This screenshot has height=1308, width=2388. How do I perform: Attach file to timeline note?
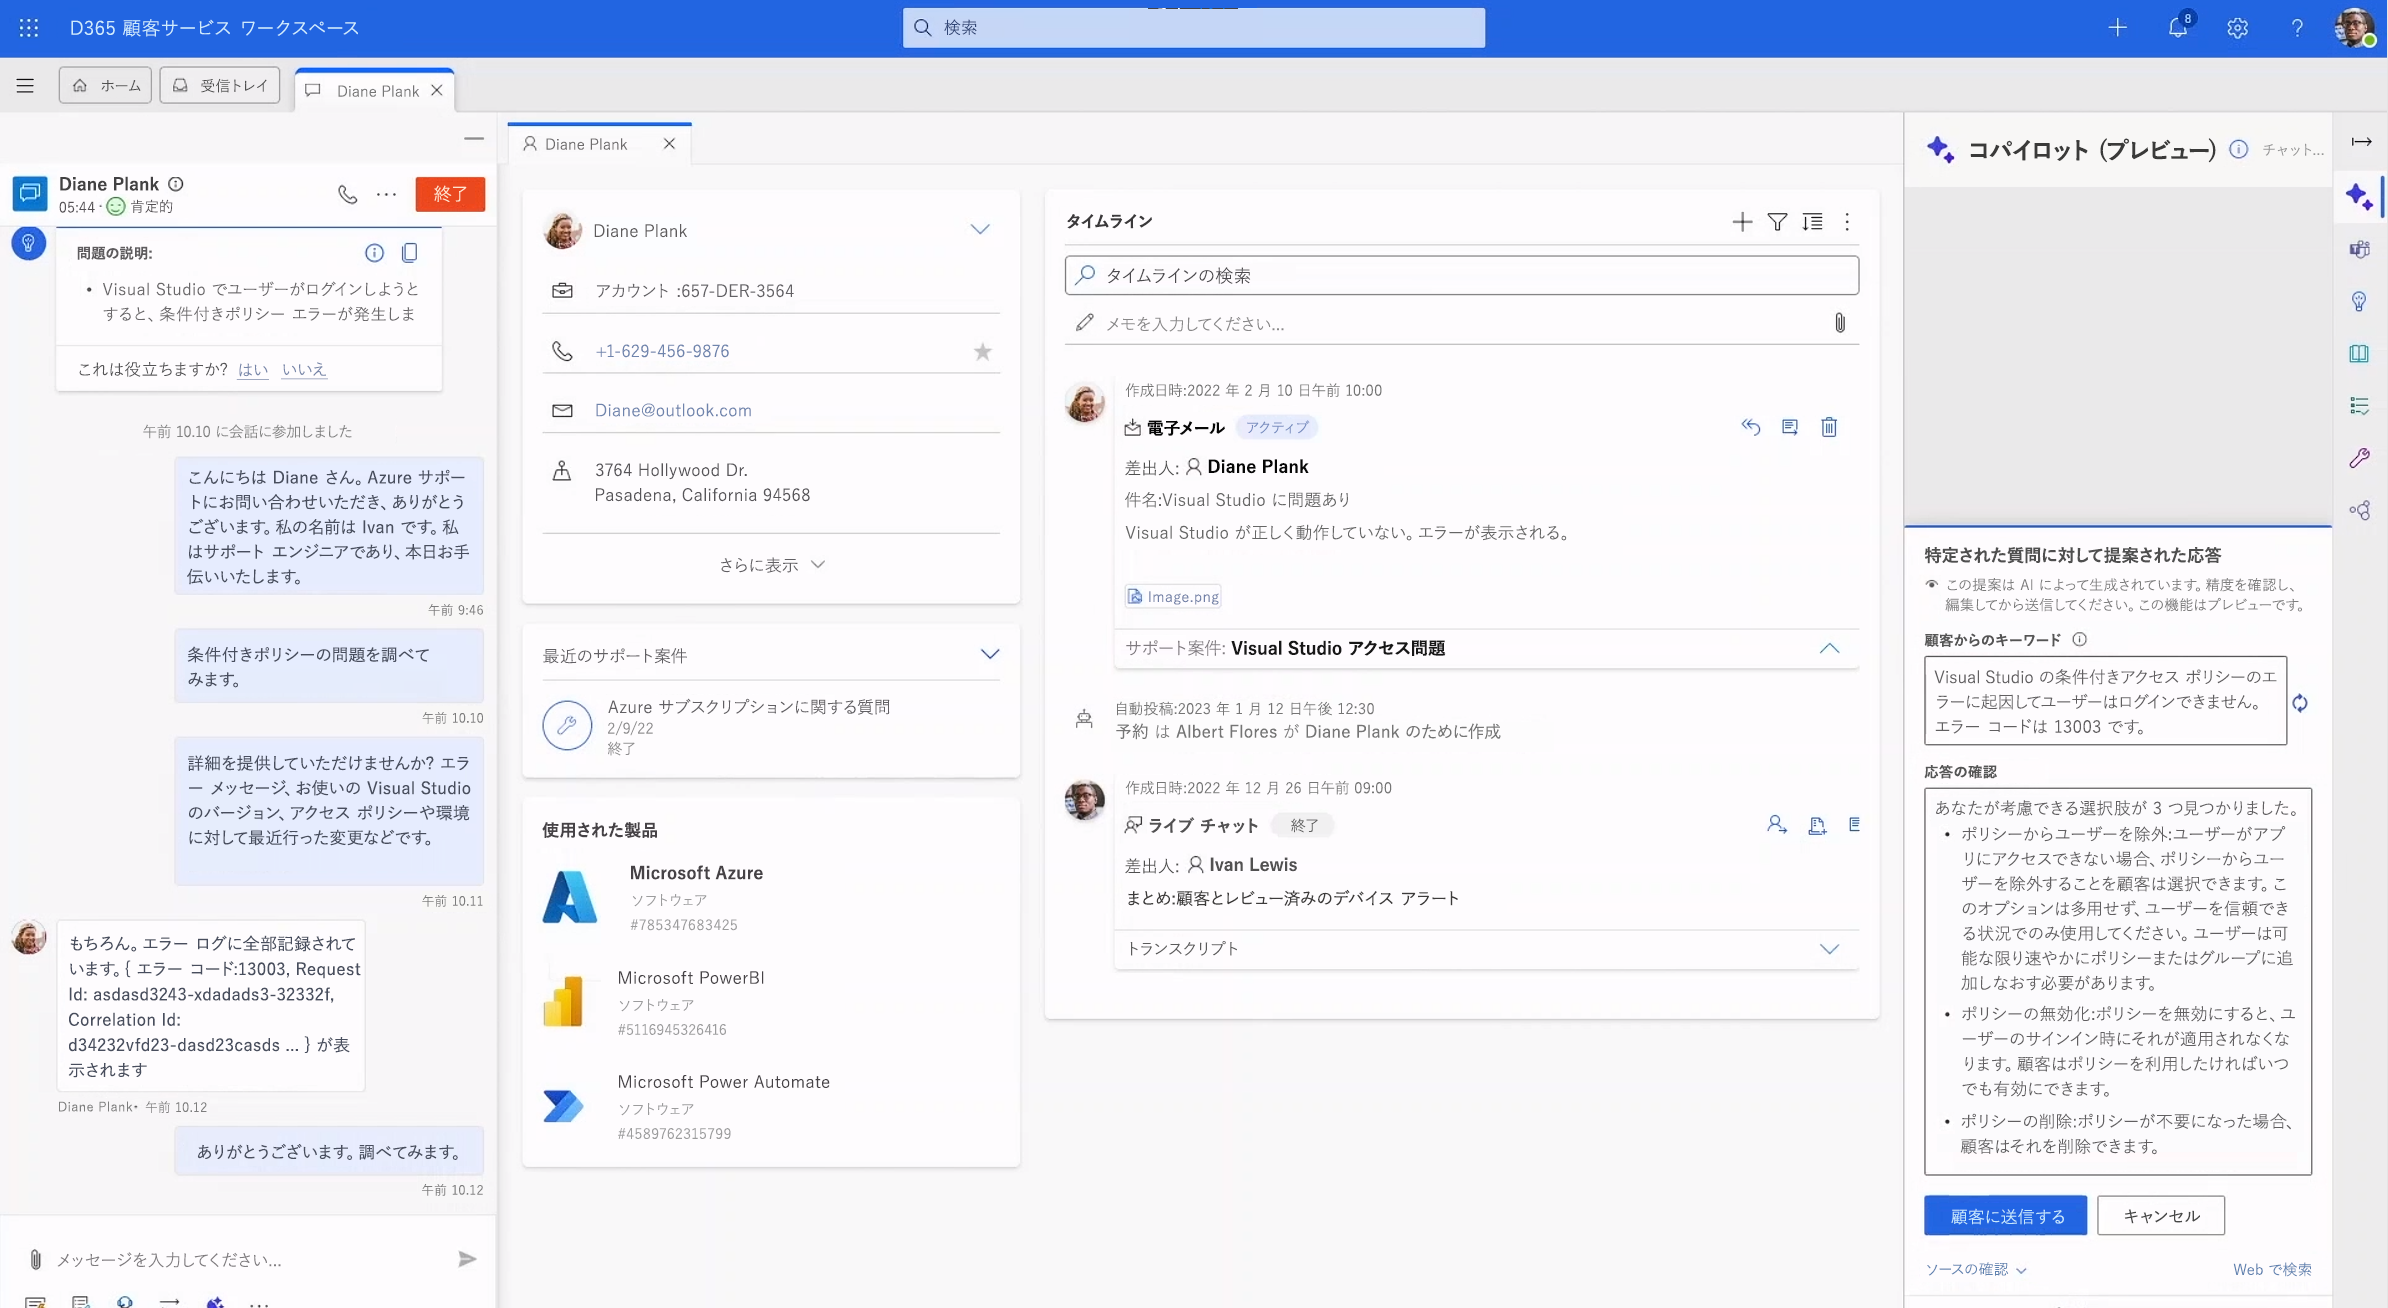click(x=1839, y=323)
